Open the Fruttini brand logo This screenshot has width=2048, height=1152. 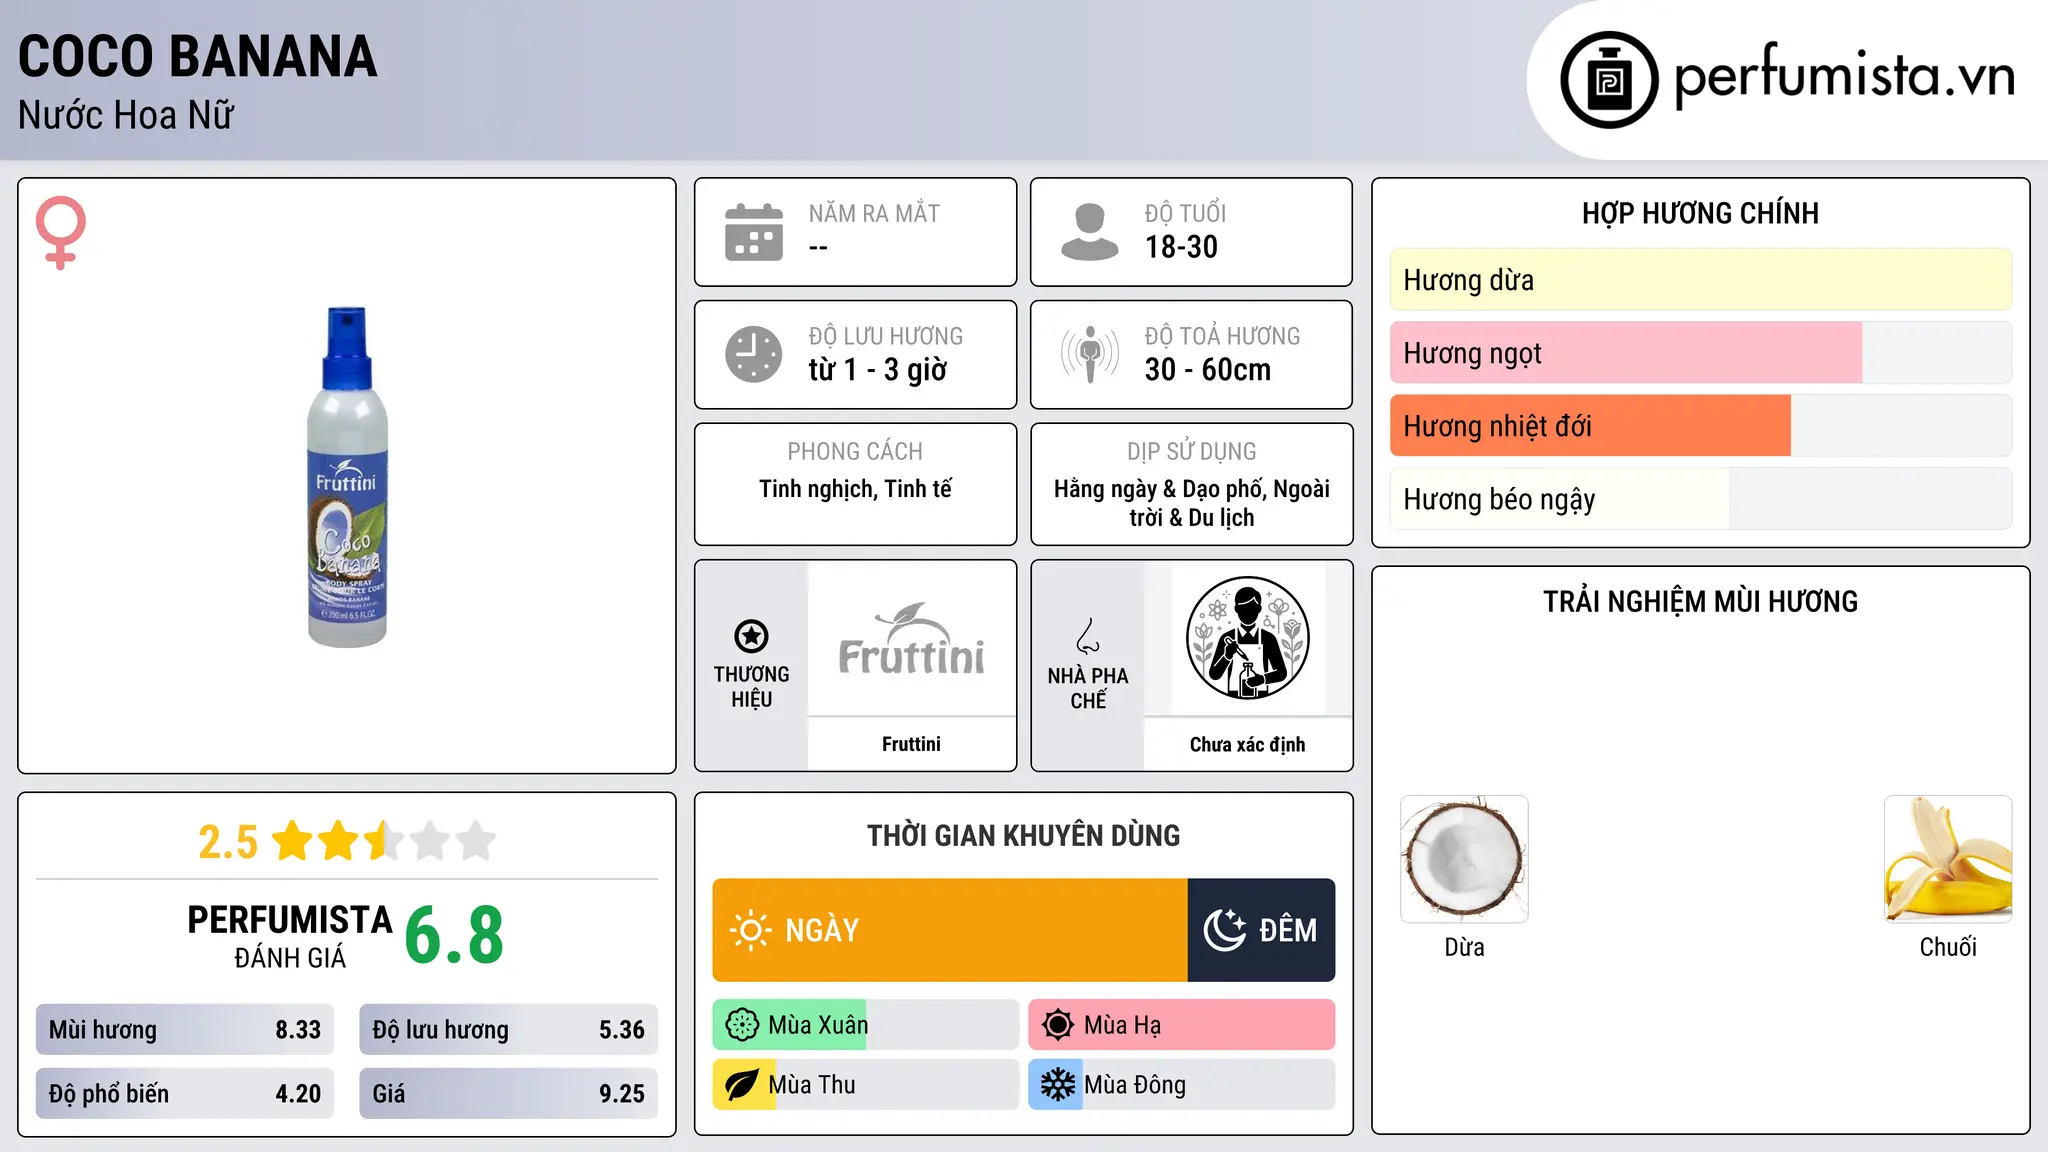(x=911, y=641)
